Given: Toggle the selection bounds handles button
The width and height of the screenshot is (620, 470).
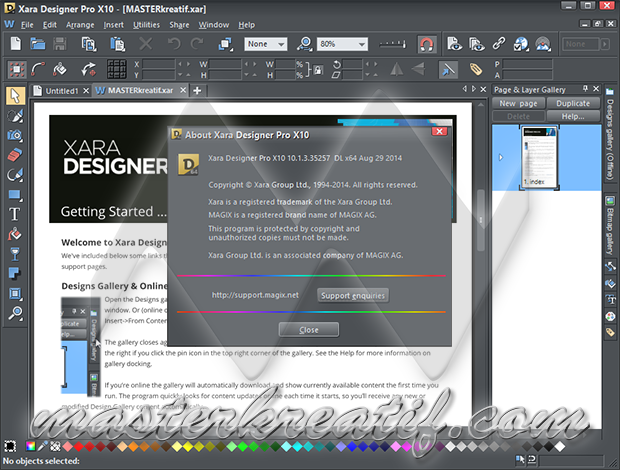Looking at the screenshot, I should point(17,70).
